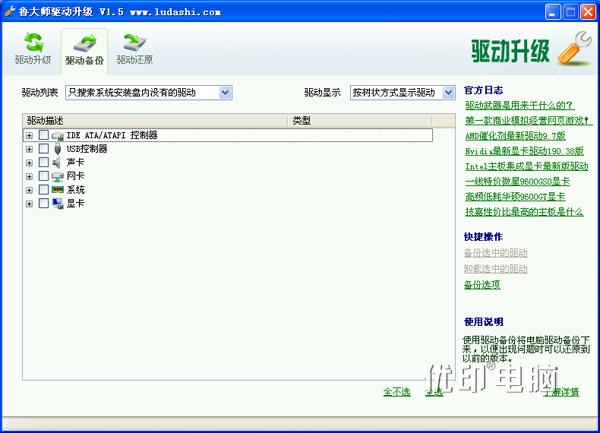This screenshot has height=433, width=600.
Task: Select the IDE ATA/ATAPI 控制器 row text
Action: [x=112, y=135]
